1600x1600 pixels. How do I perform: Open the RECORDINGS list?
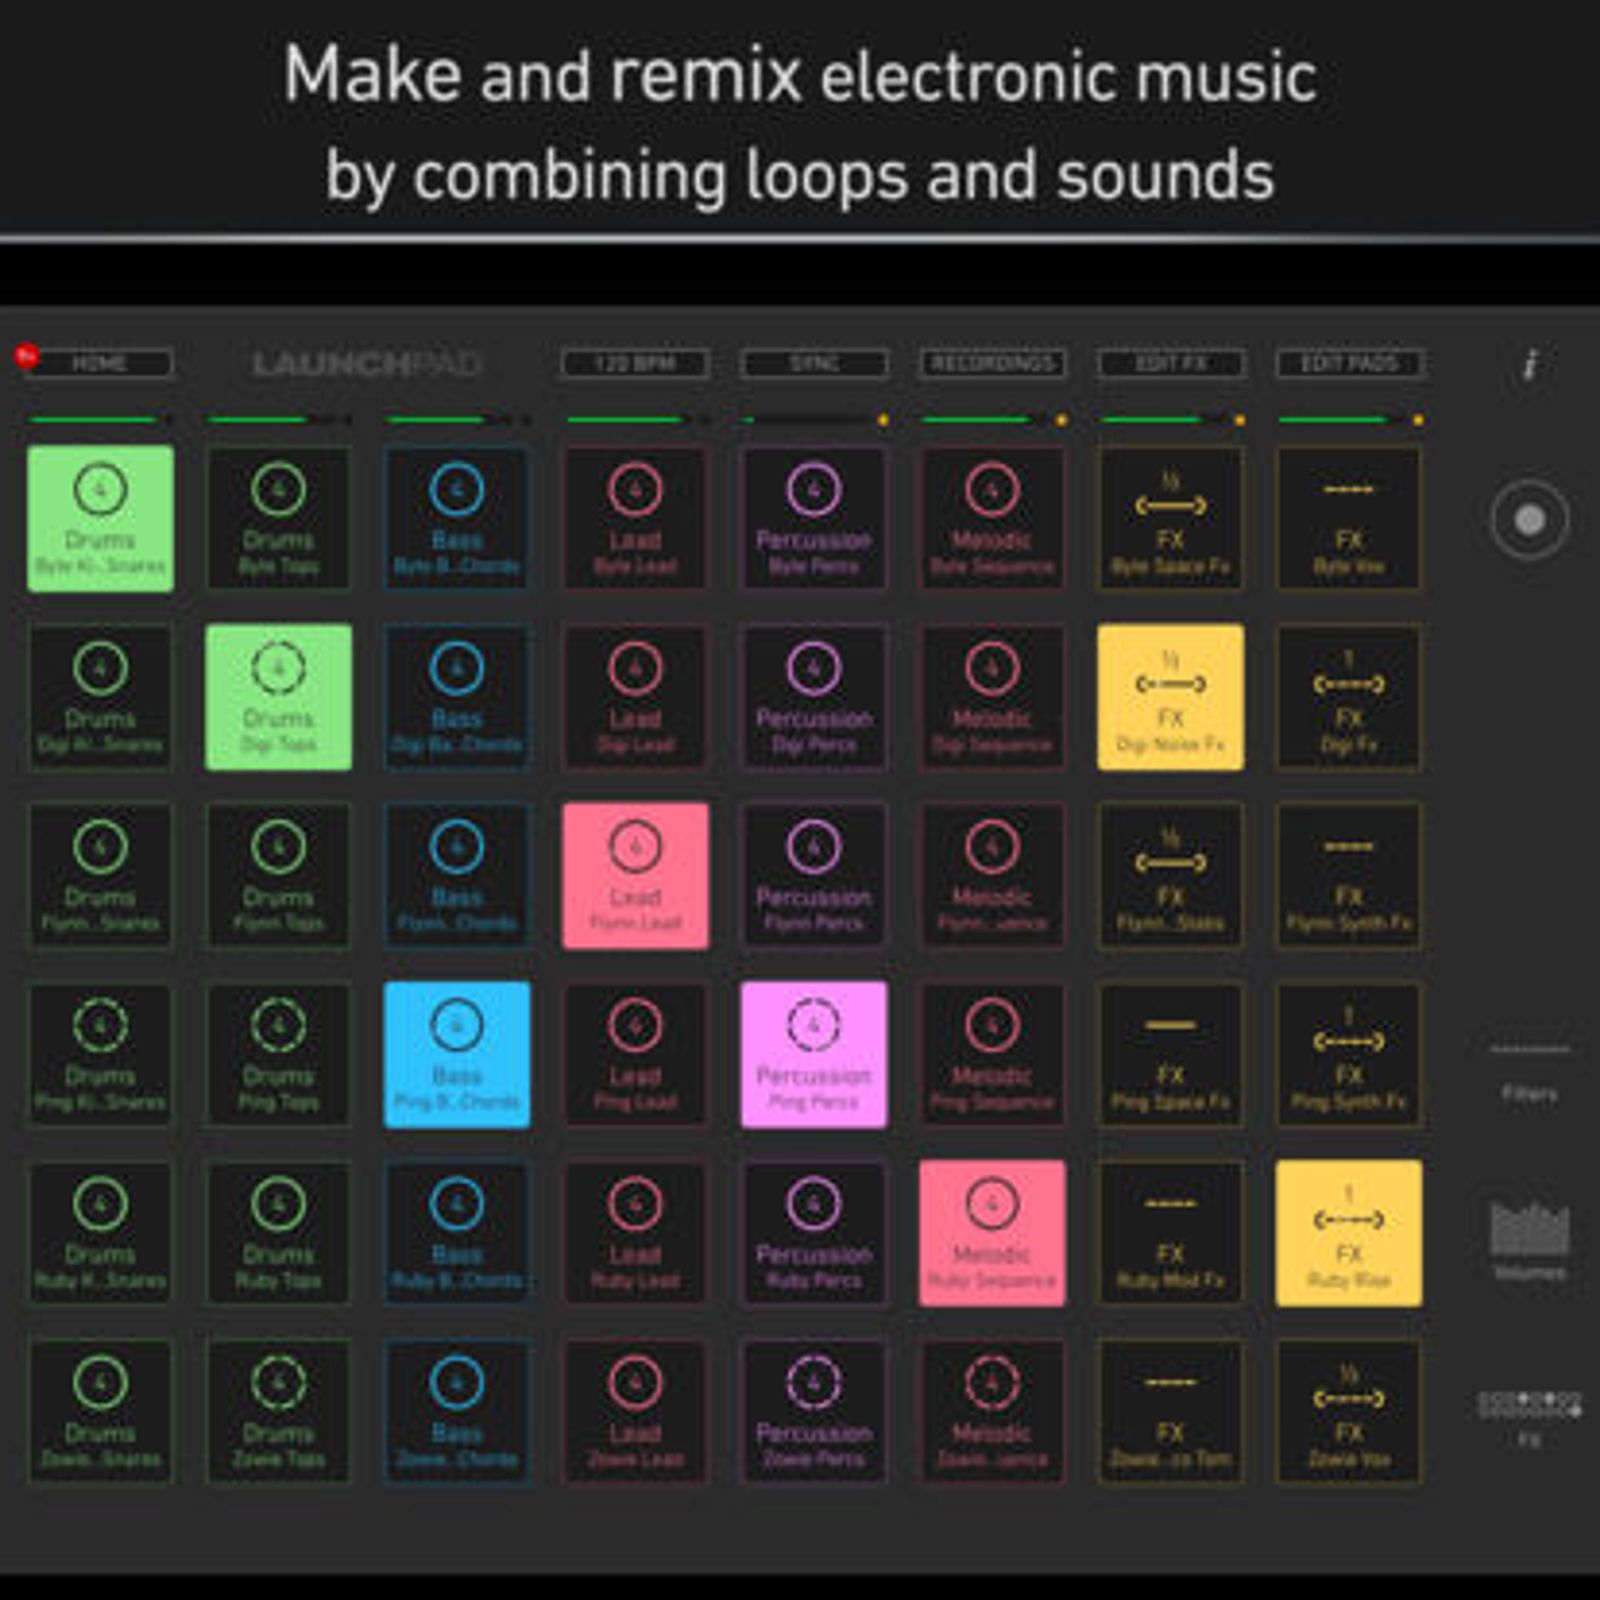coord(992,363)
